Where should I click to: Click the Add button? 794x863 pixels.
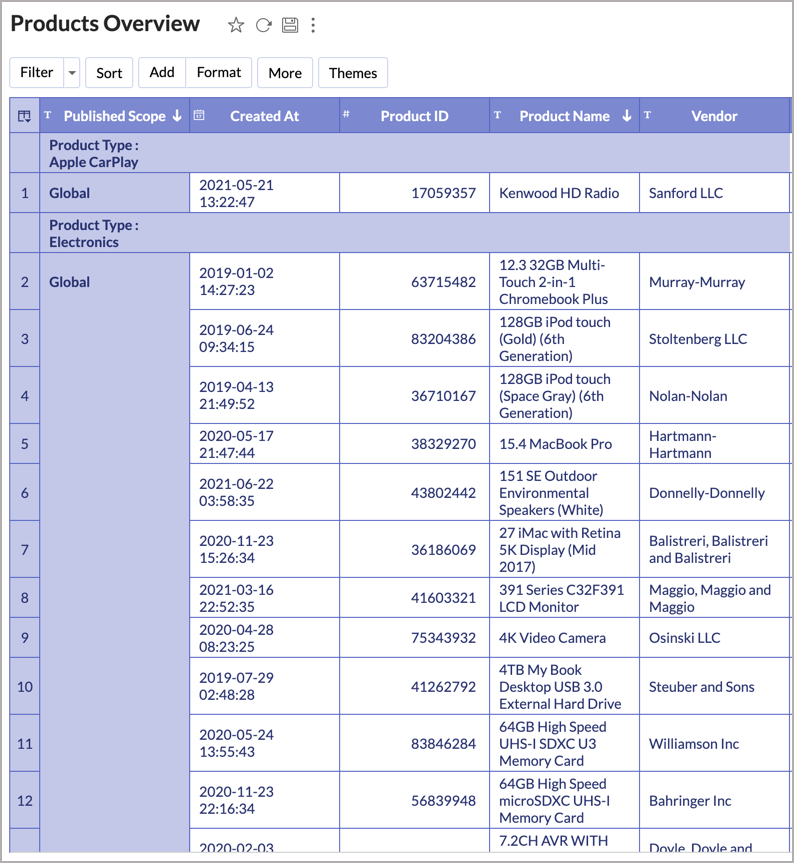pos(162,73)
